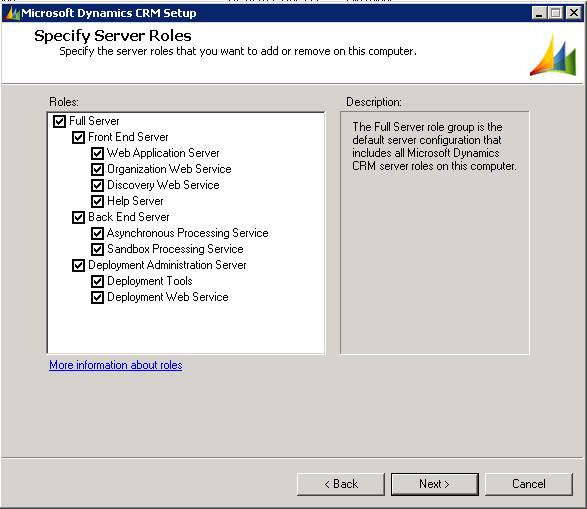Select Deployment Administration Server label
The height and width of the screenshot is (509, 587).
tap(167, 265)
